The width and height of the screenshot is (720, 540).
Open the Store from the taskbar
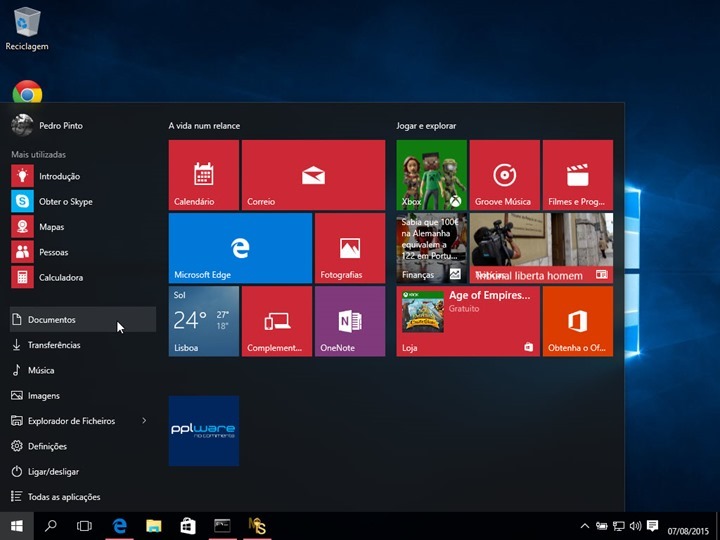pyautogui.click(x=188, y=526)
